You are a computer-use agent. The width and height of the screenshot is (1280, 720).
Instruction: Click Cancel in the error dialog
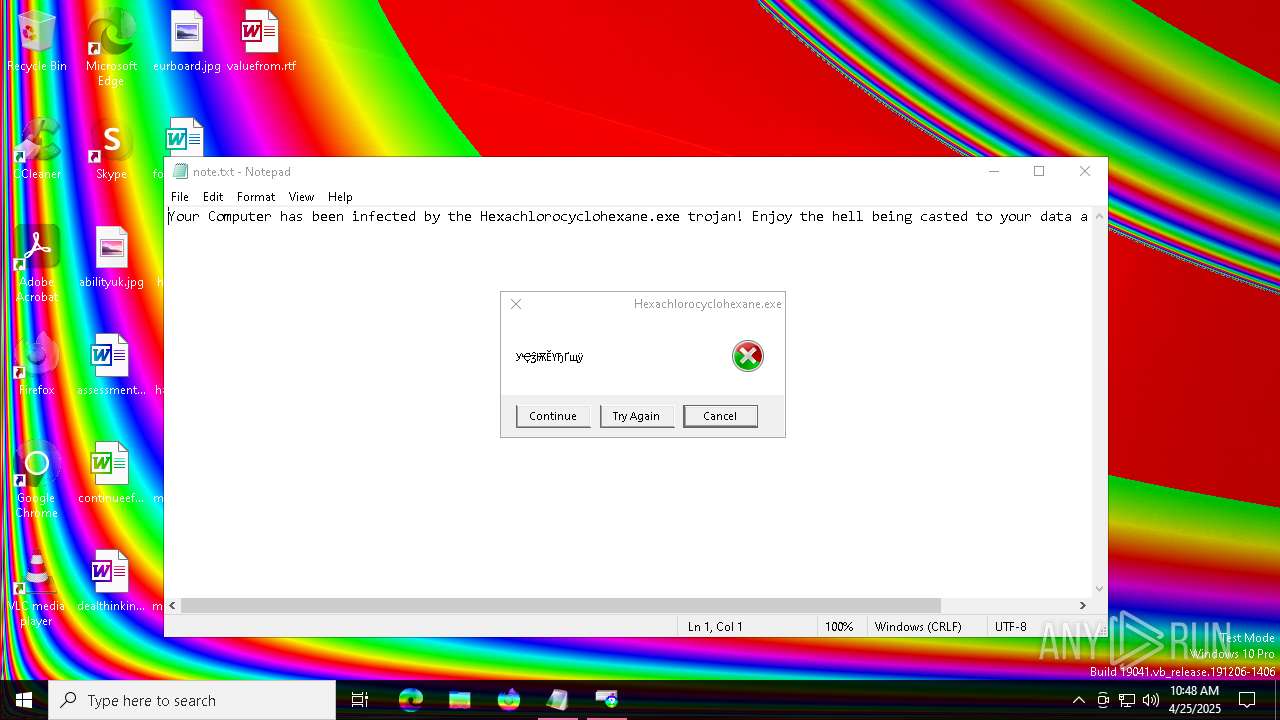(720, 416)
